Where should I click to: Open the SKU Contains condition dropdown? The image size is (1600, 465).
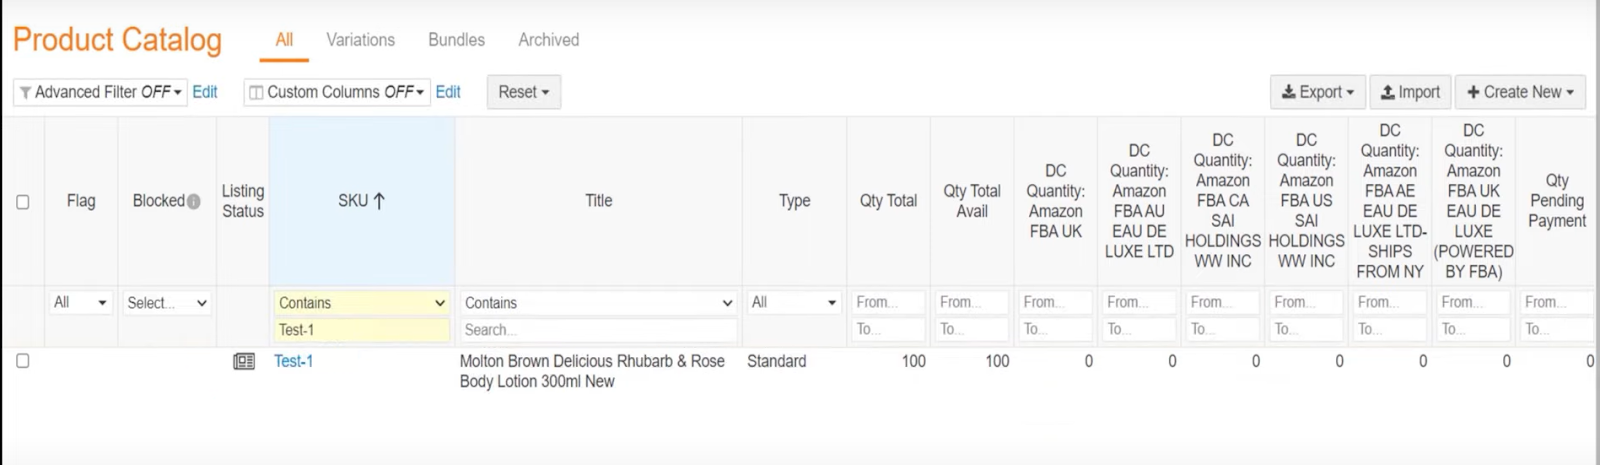point(361,302)
